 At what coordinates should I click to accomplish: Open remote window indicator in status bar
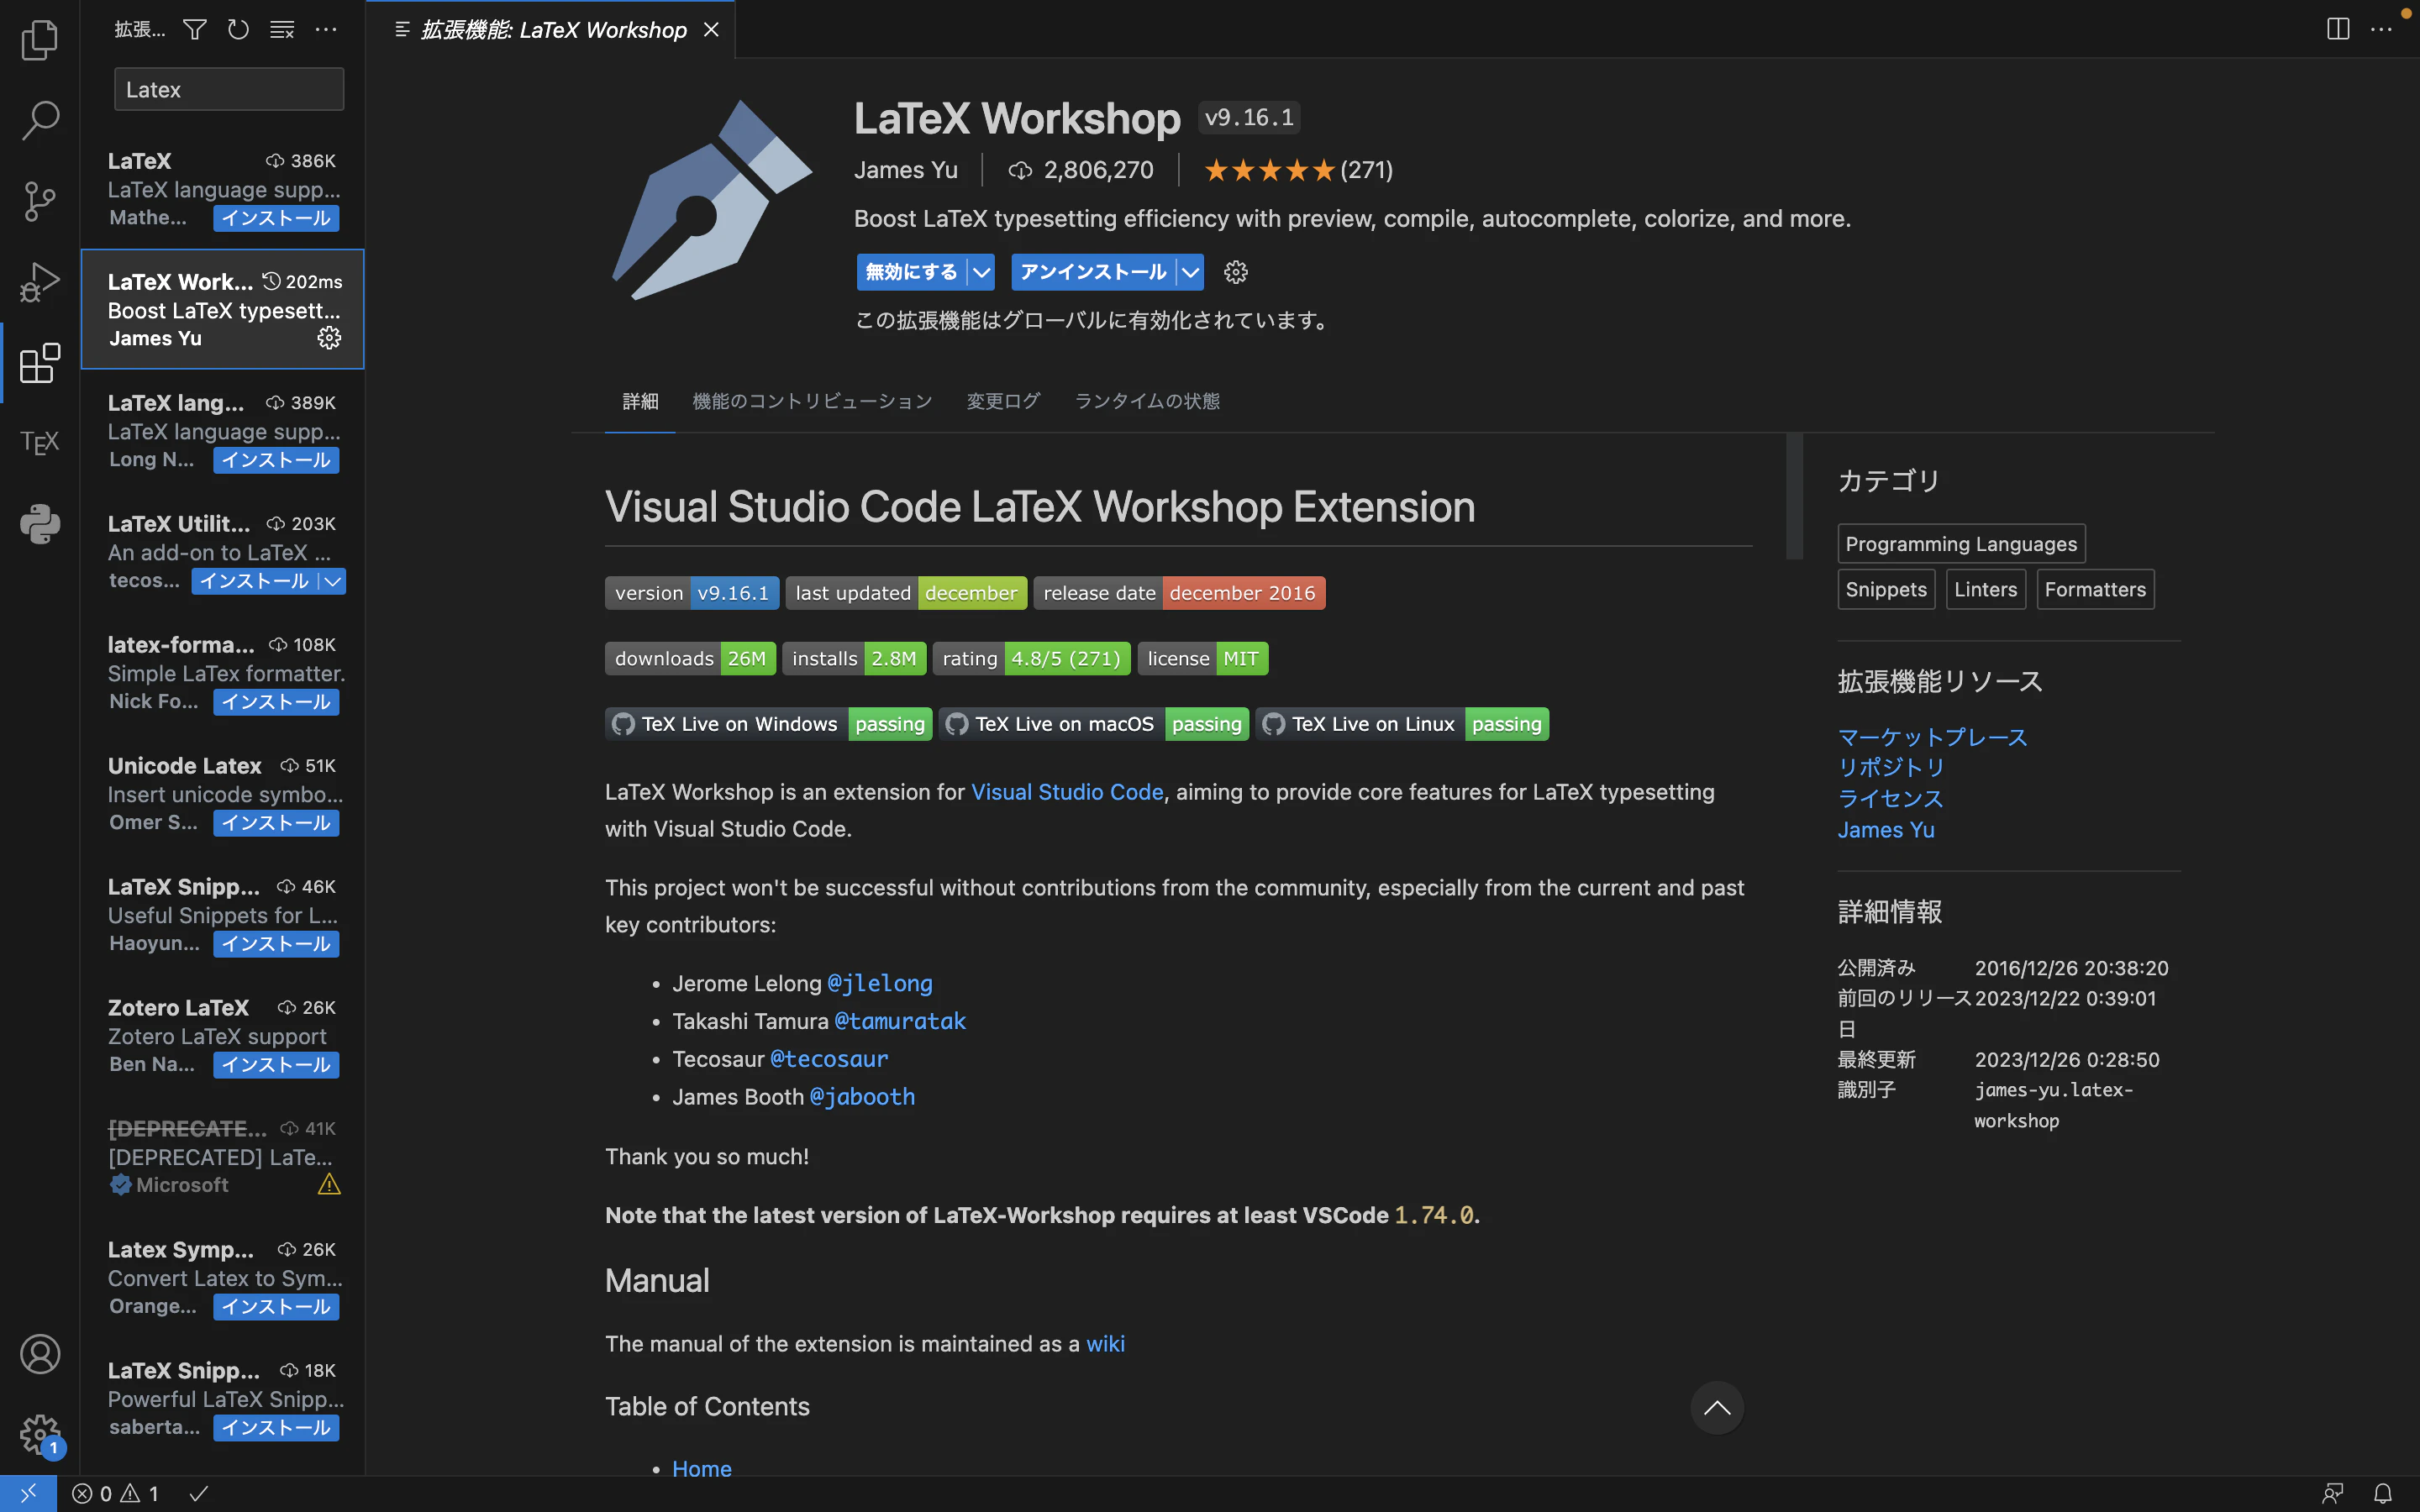[28, 1493]
